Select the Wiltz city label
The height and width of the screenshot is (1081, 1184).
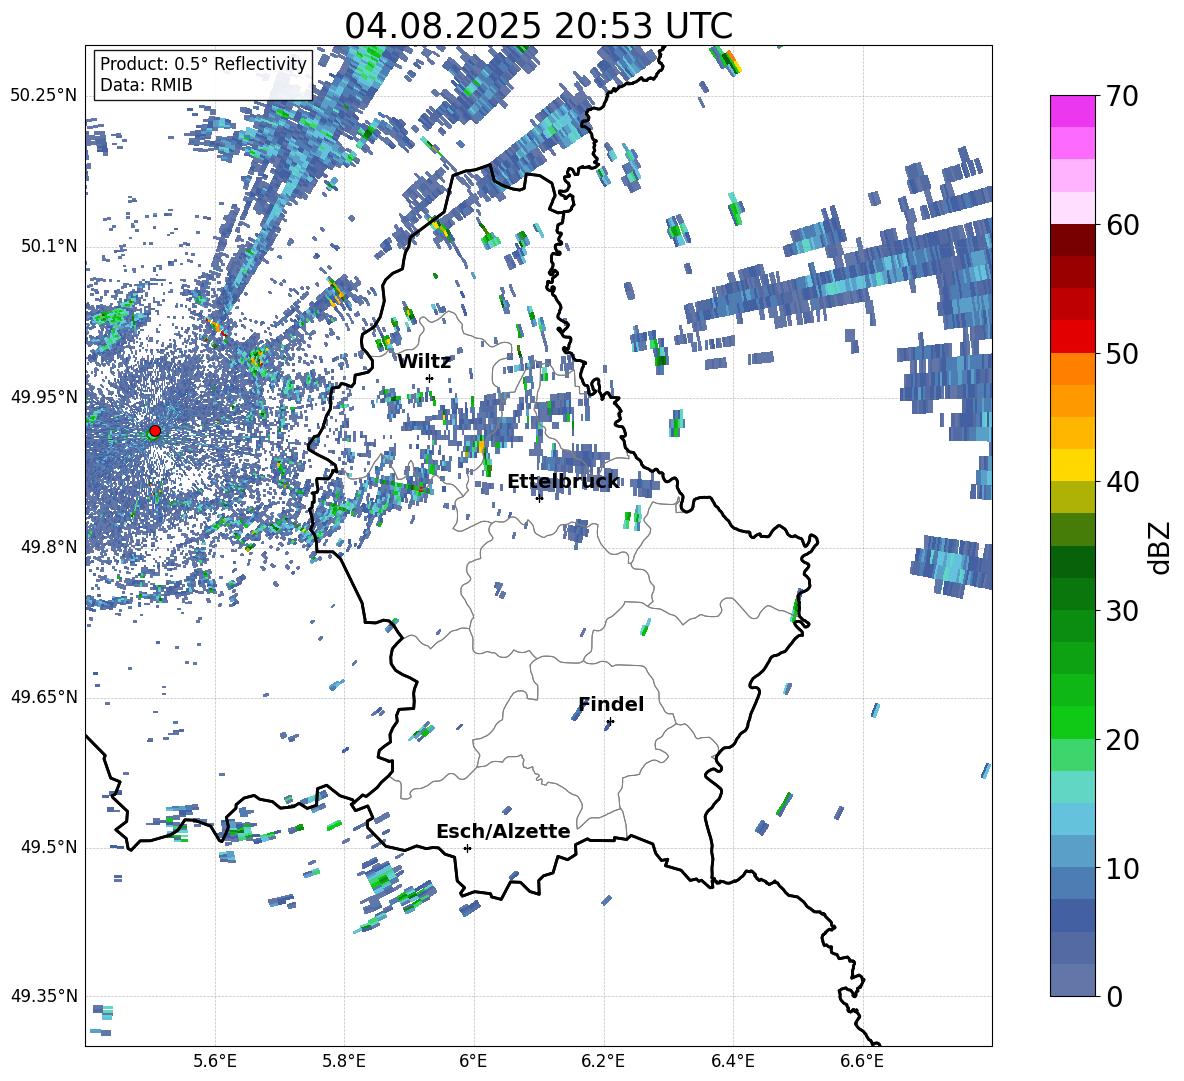click(424, 362)
